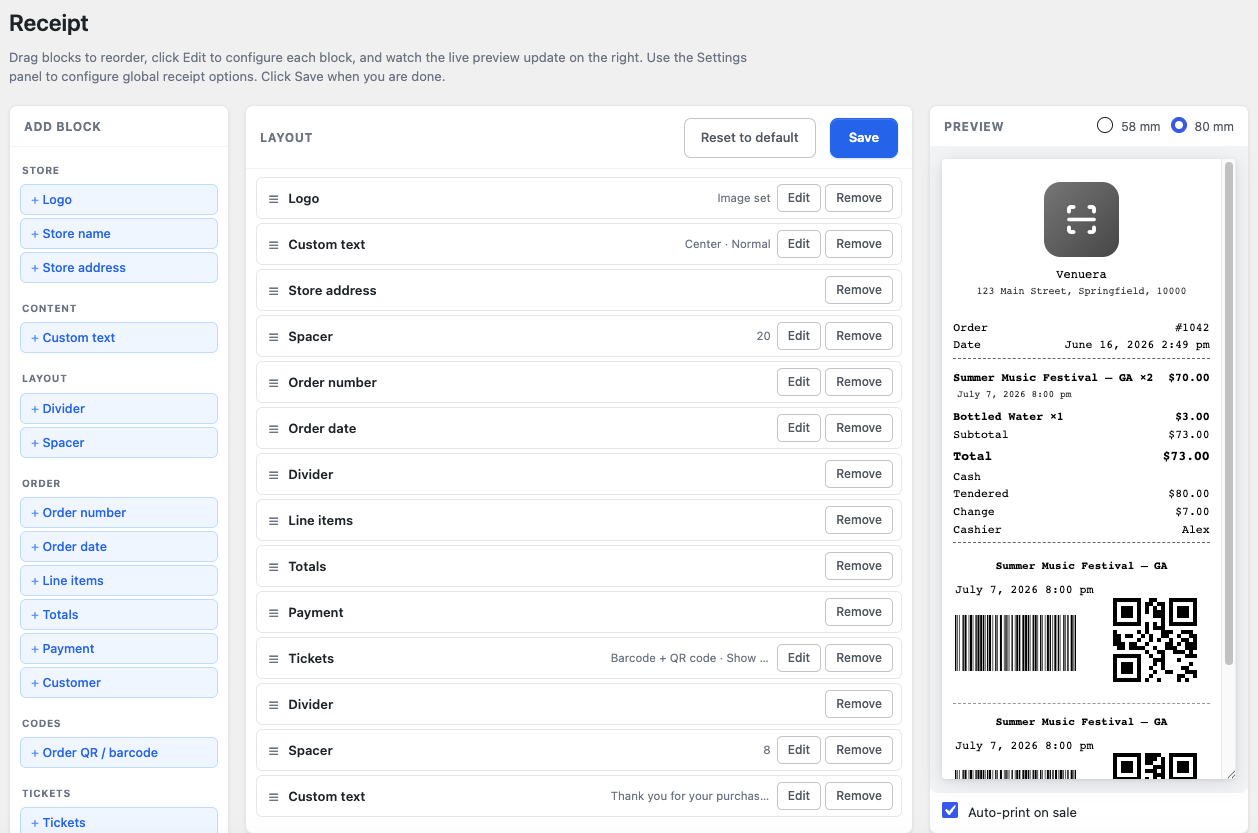The height and width of the screenshot is (833, 1258).
Task: Click the first ticket barcode in preview
Action: coord(1016,643)
